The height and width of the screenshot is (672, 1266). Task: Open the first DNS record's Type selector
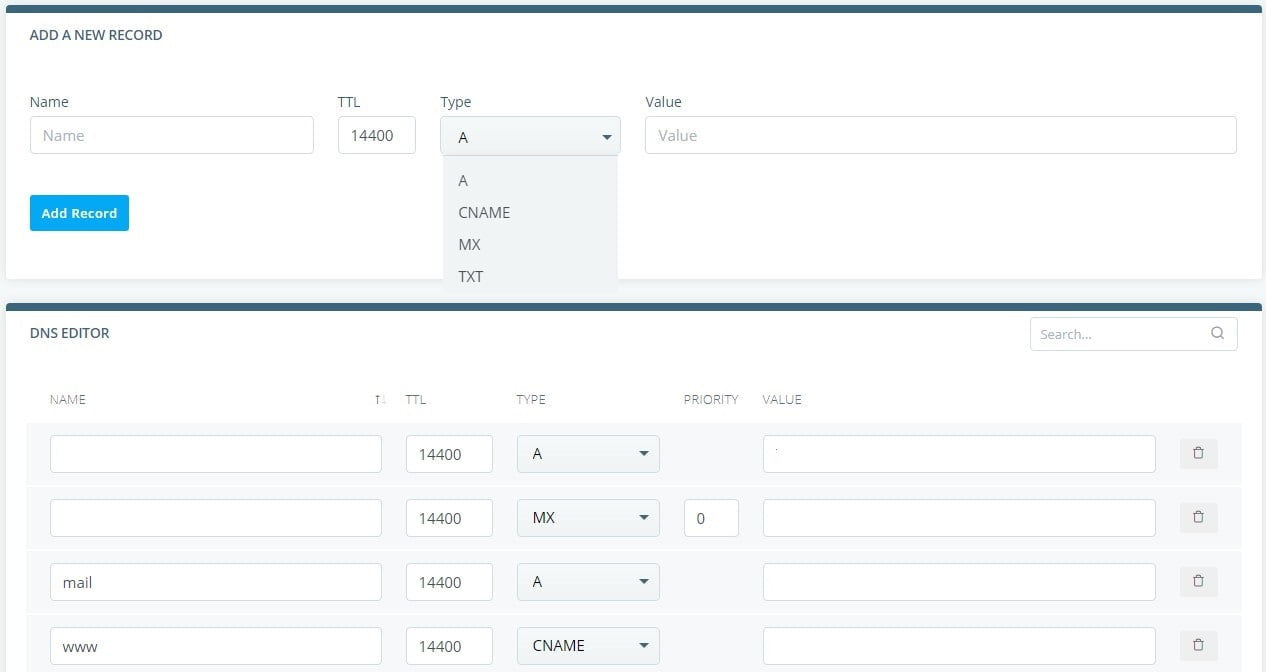pyautogui.click(x=646, y=453)
